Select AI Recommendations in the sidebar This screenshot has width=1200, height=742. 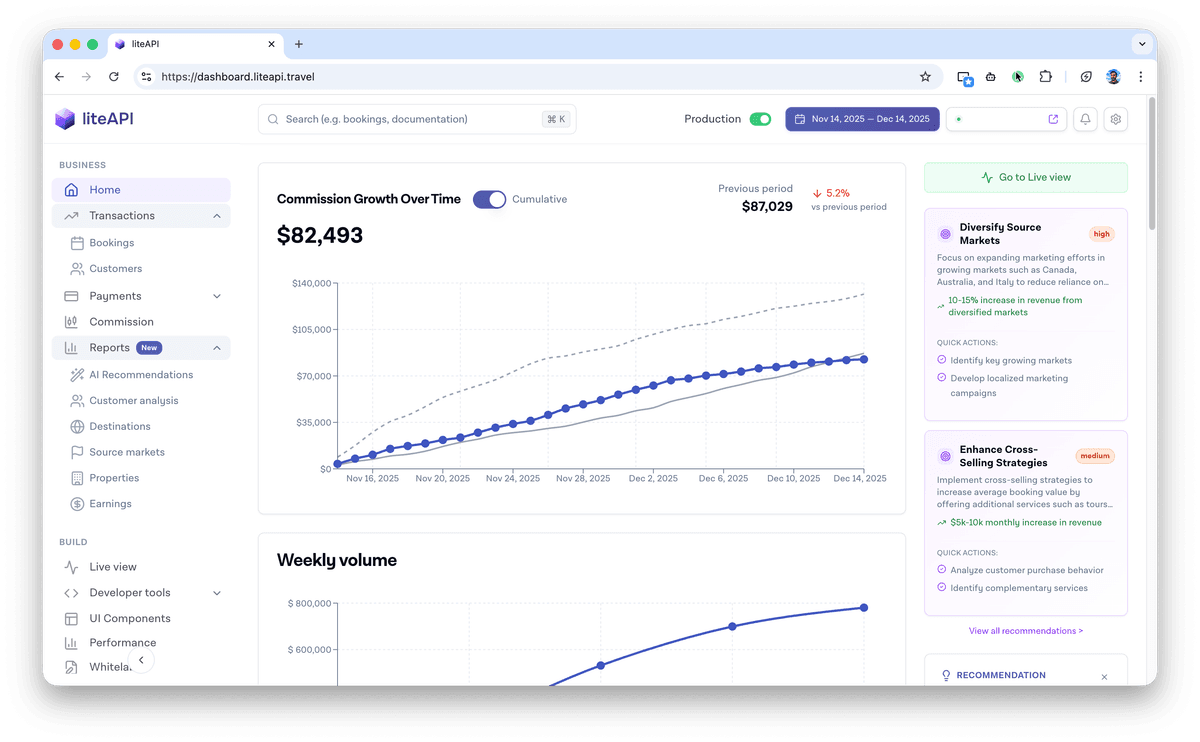(x=141, y=375)
